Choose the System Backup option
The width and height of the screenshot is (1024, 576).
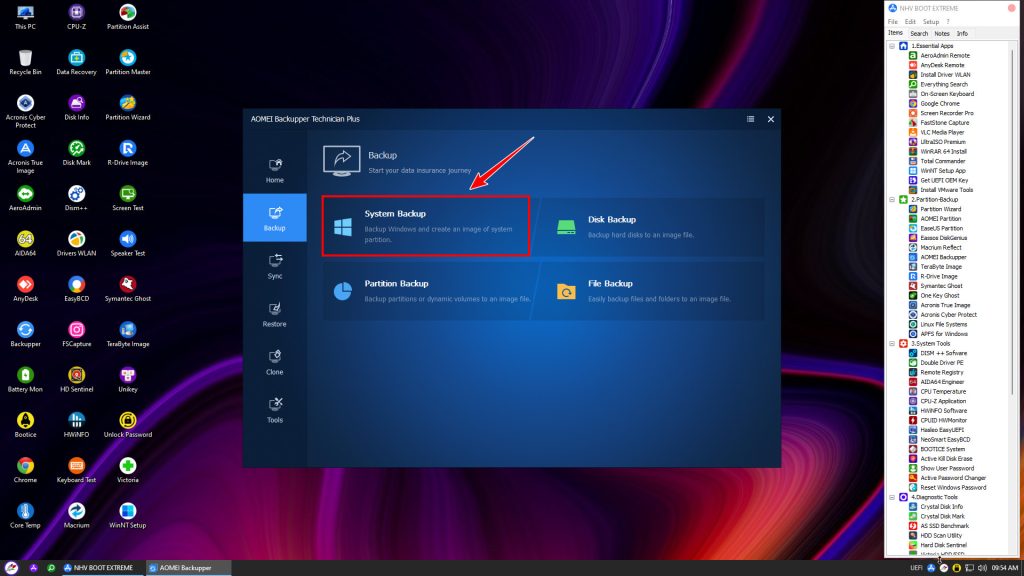(426, 226)
